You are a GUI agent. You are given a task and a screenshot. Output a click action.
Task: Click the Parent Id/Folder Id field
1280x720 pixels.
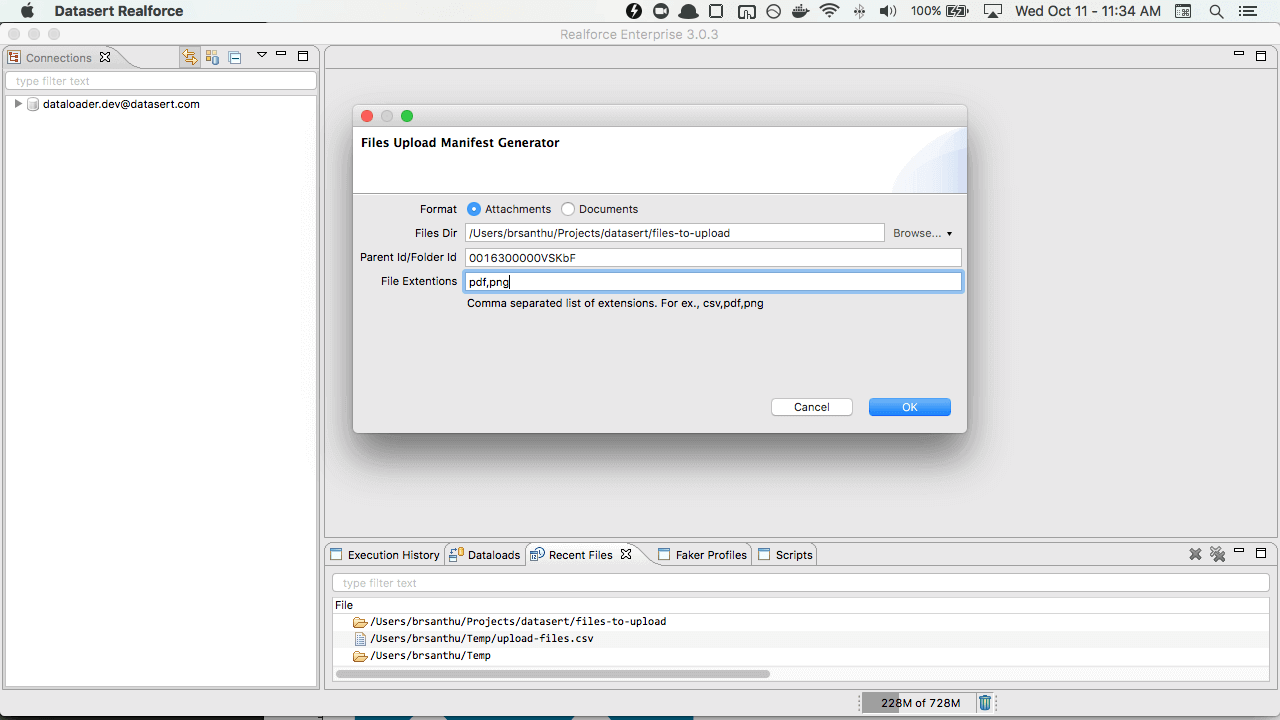click(713, 257)
